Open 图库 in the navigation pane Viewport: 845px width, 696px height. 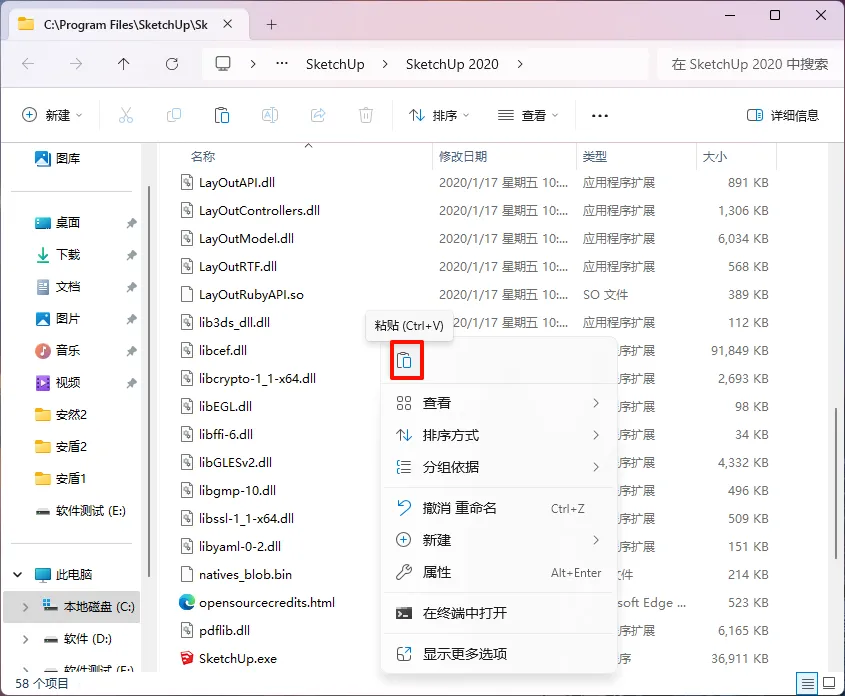[57, 158]
